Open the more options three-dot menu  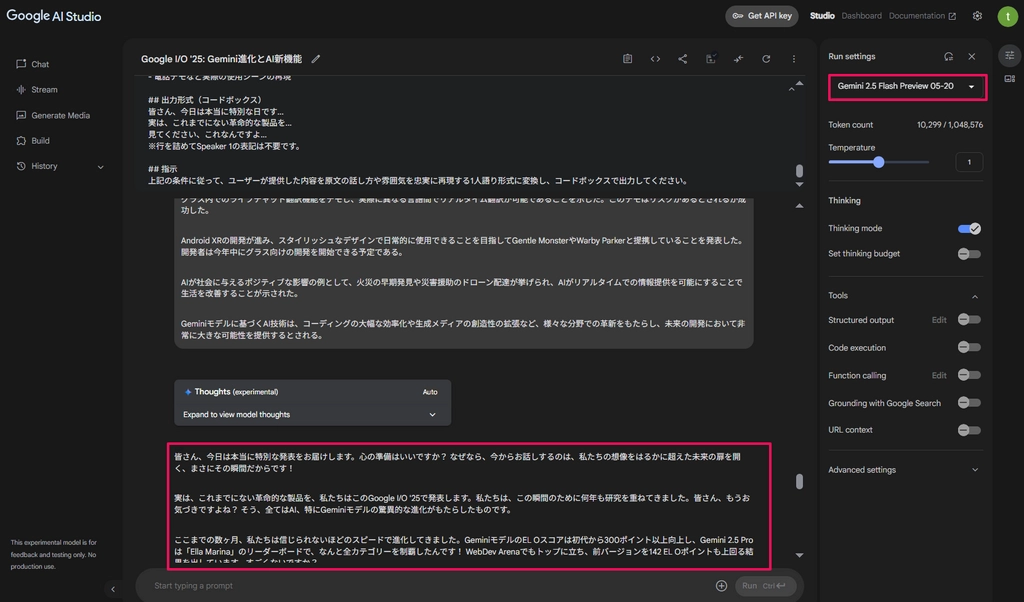click(793, 59)
